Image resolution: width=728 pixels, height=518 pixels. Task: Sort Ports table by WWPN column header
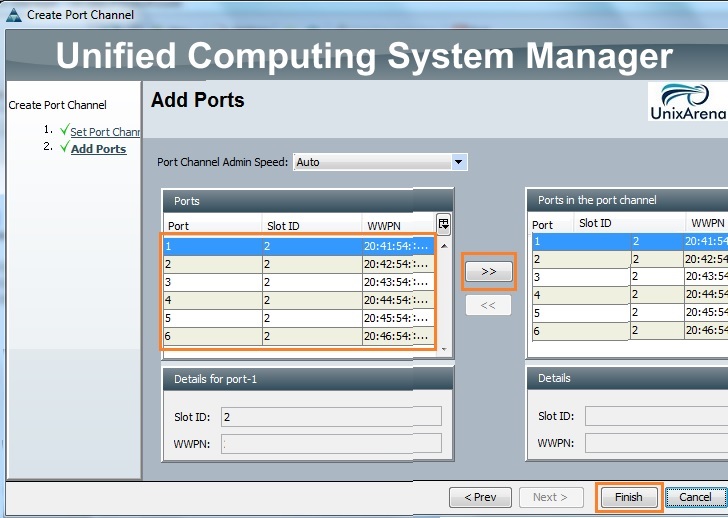coord(399,226)
